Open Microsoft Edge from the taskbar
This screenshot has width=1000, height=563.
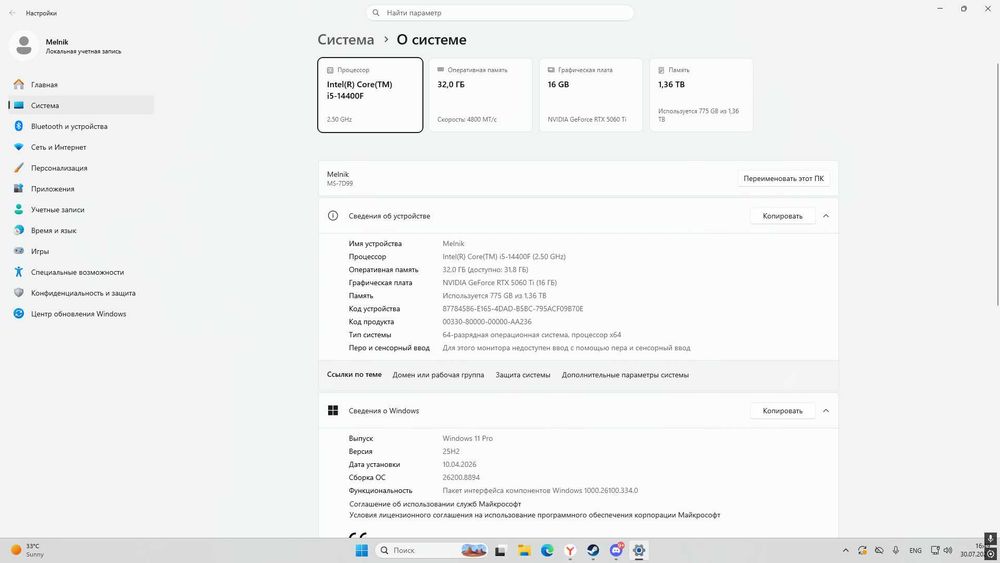547,550
